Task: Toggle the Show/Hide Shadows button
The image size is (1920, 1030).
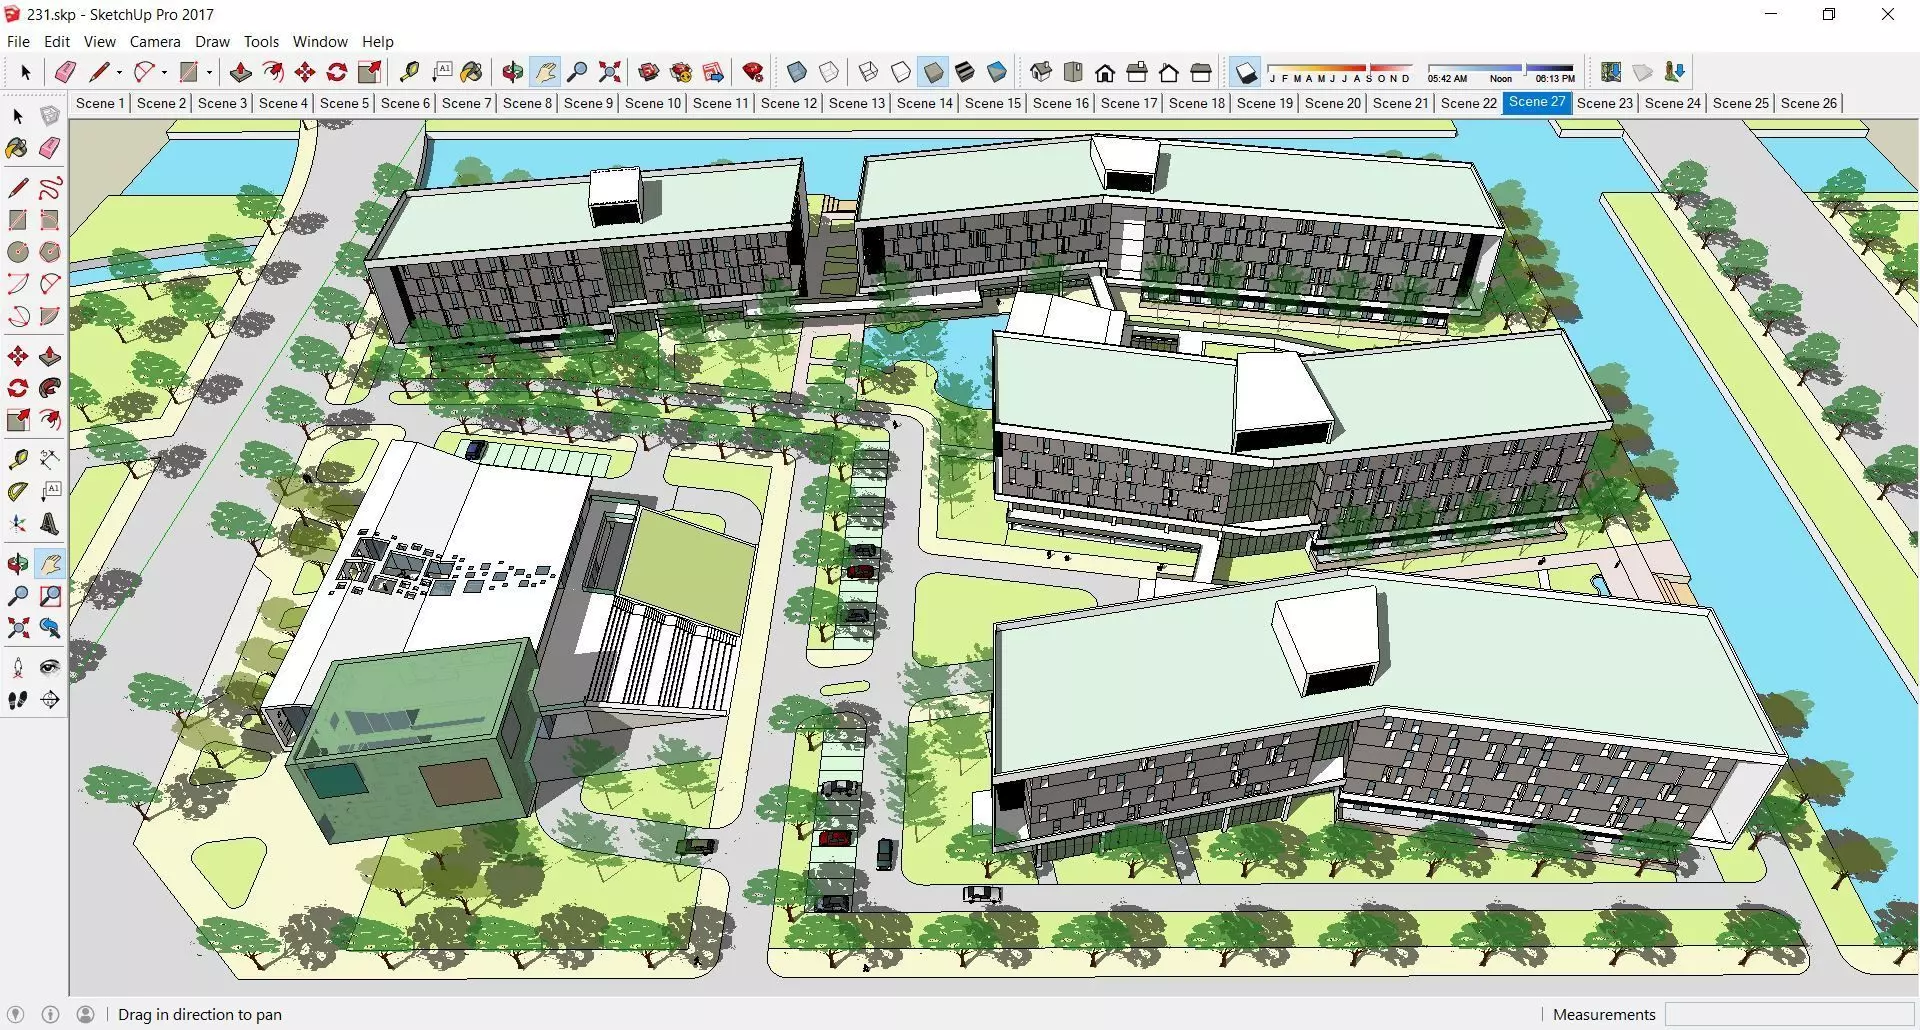Action: [1245, 72]
